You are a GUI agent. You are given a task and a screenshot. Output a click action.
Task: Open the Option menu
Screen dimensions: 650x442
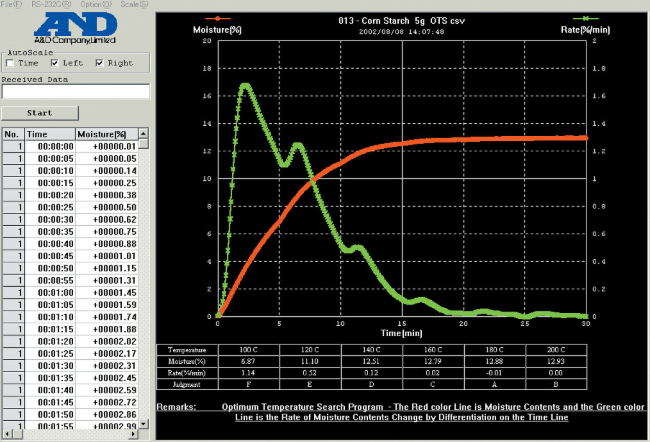coord(96,4)
